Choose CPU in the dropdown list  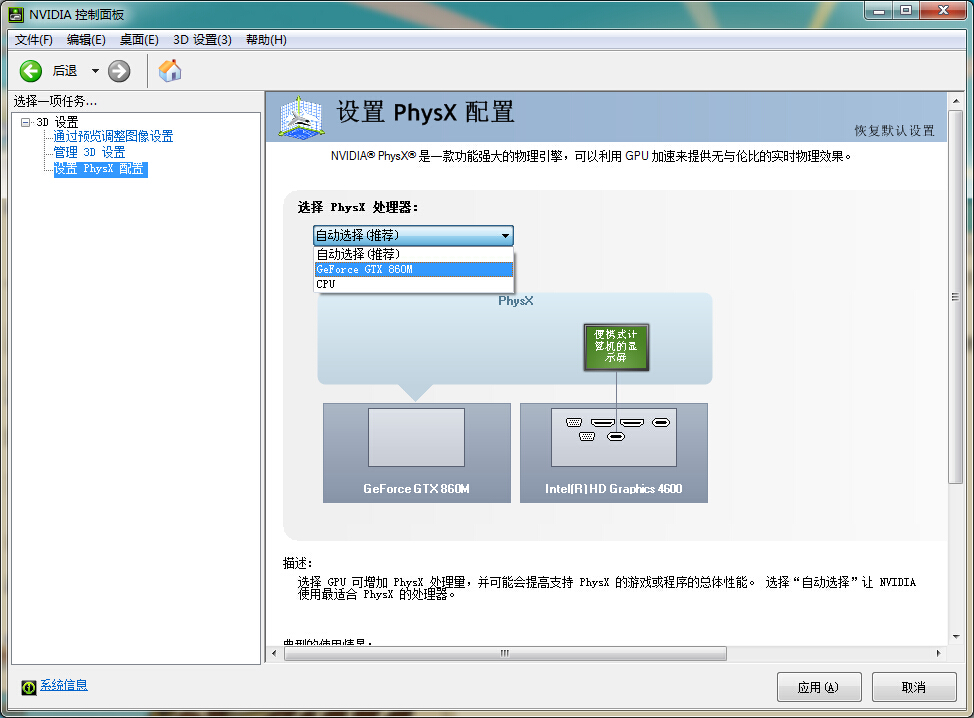[x=414, y=284]
